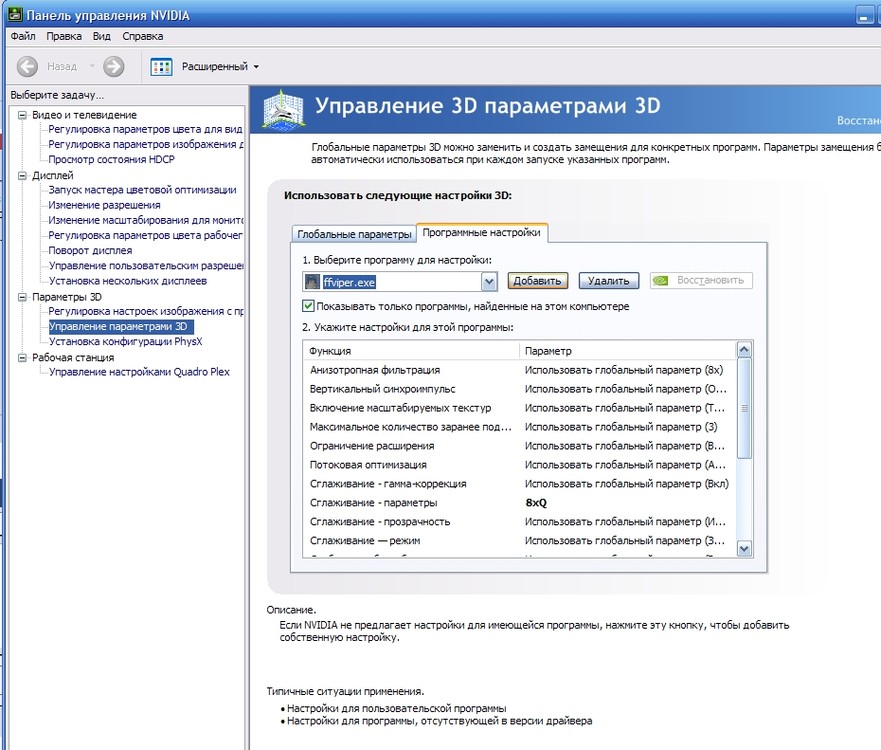This screenshot has width=881, height=750.
Task: Open Управление пользовательским разрешением
Action: coord(146,266)
